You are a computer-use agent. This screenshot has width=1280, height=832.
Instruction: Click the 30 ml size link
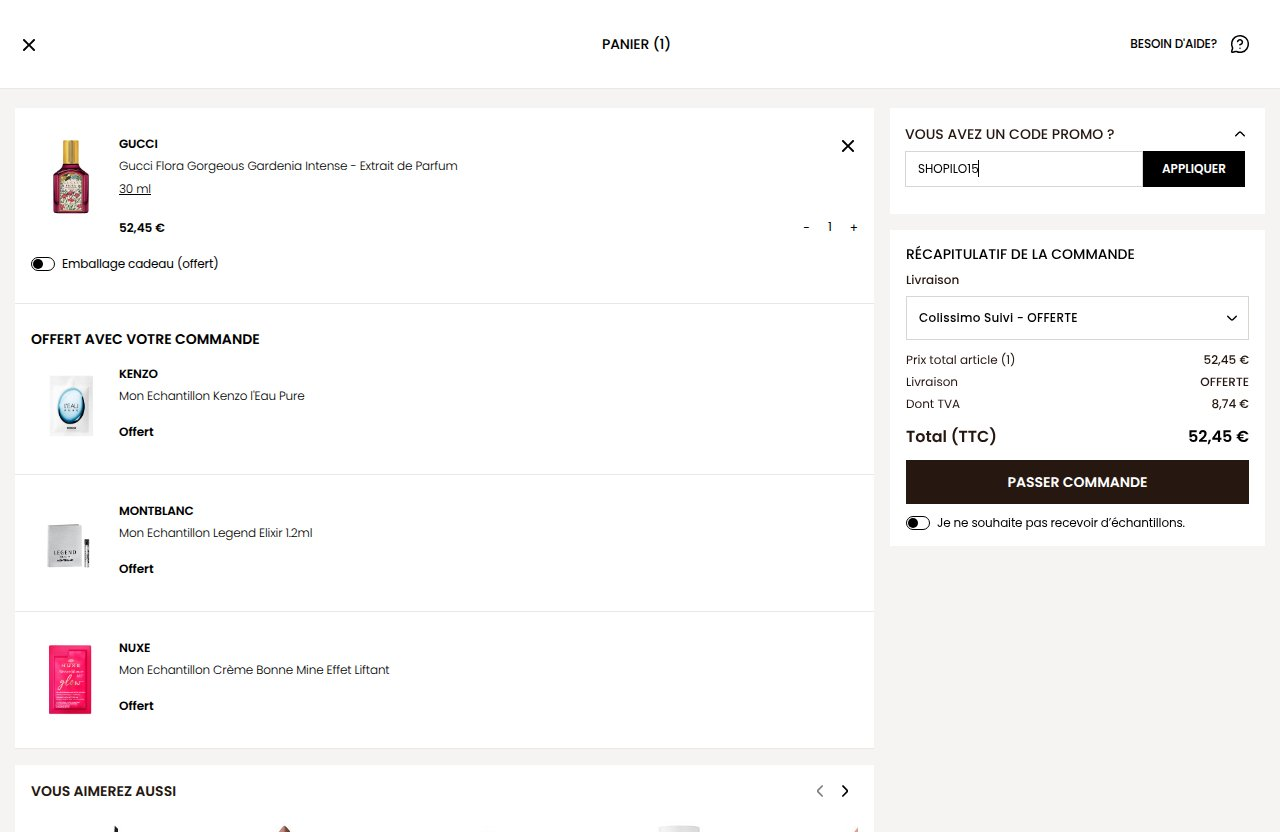pos(135,189)
